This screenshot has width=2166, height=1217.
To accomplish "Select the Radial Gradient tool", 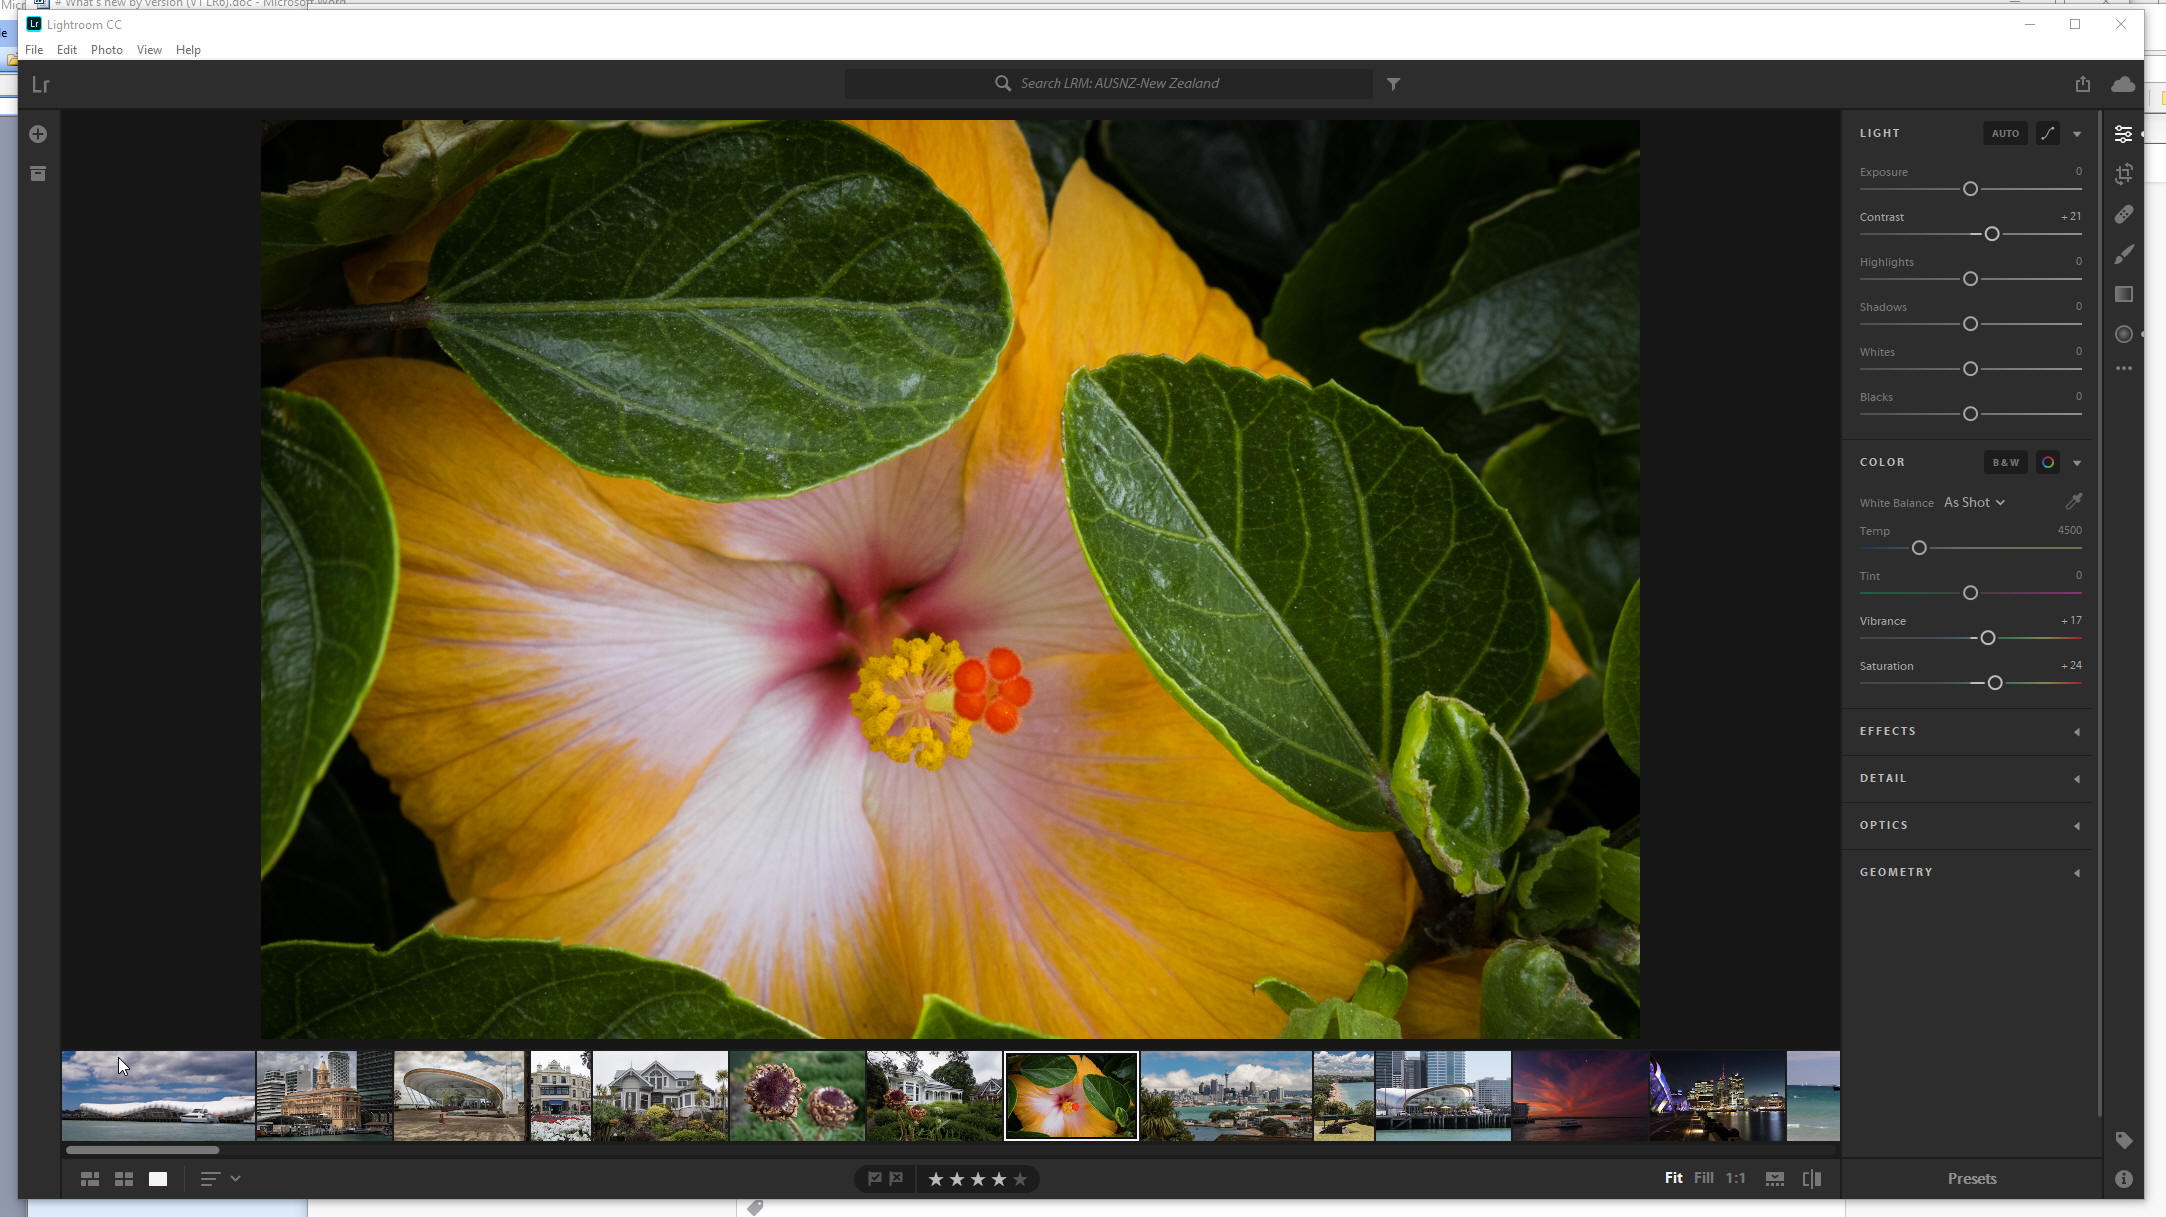I will pyautogui.click(x=2124, y=334).
